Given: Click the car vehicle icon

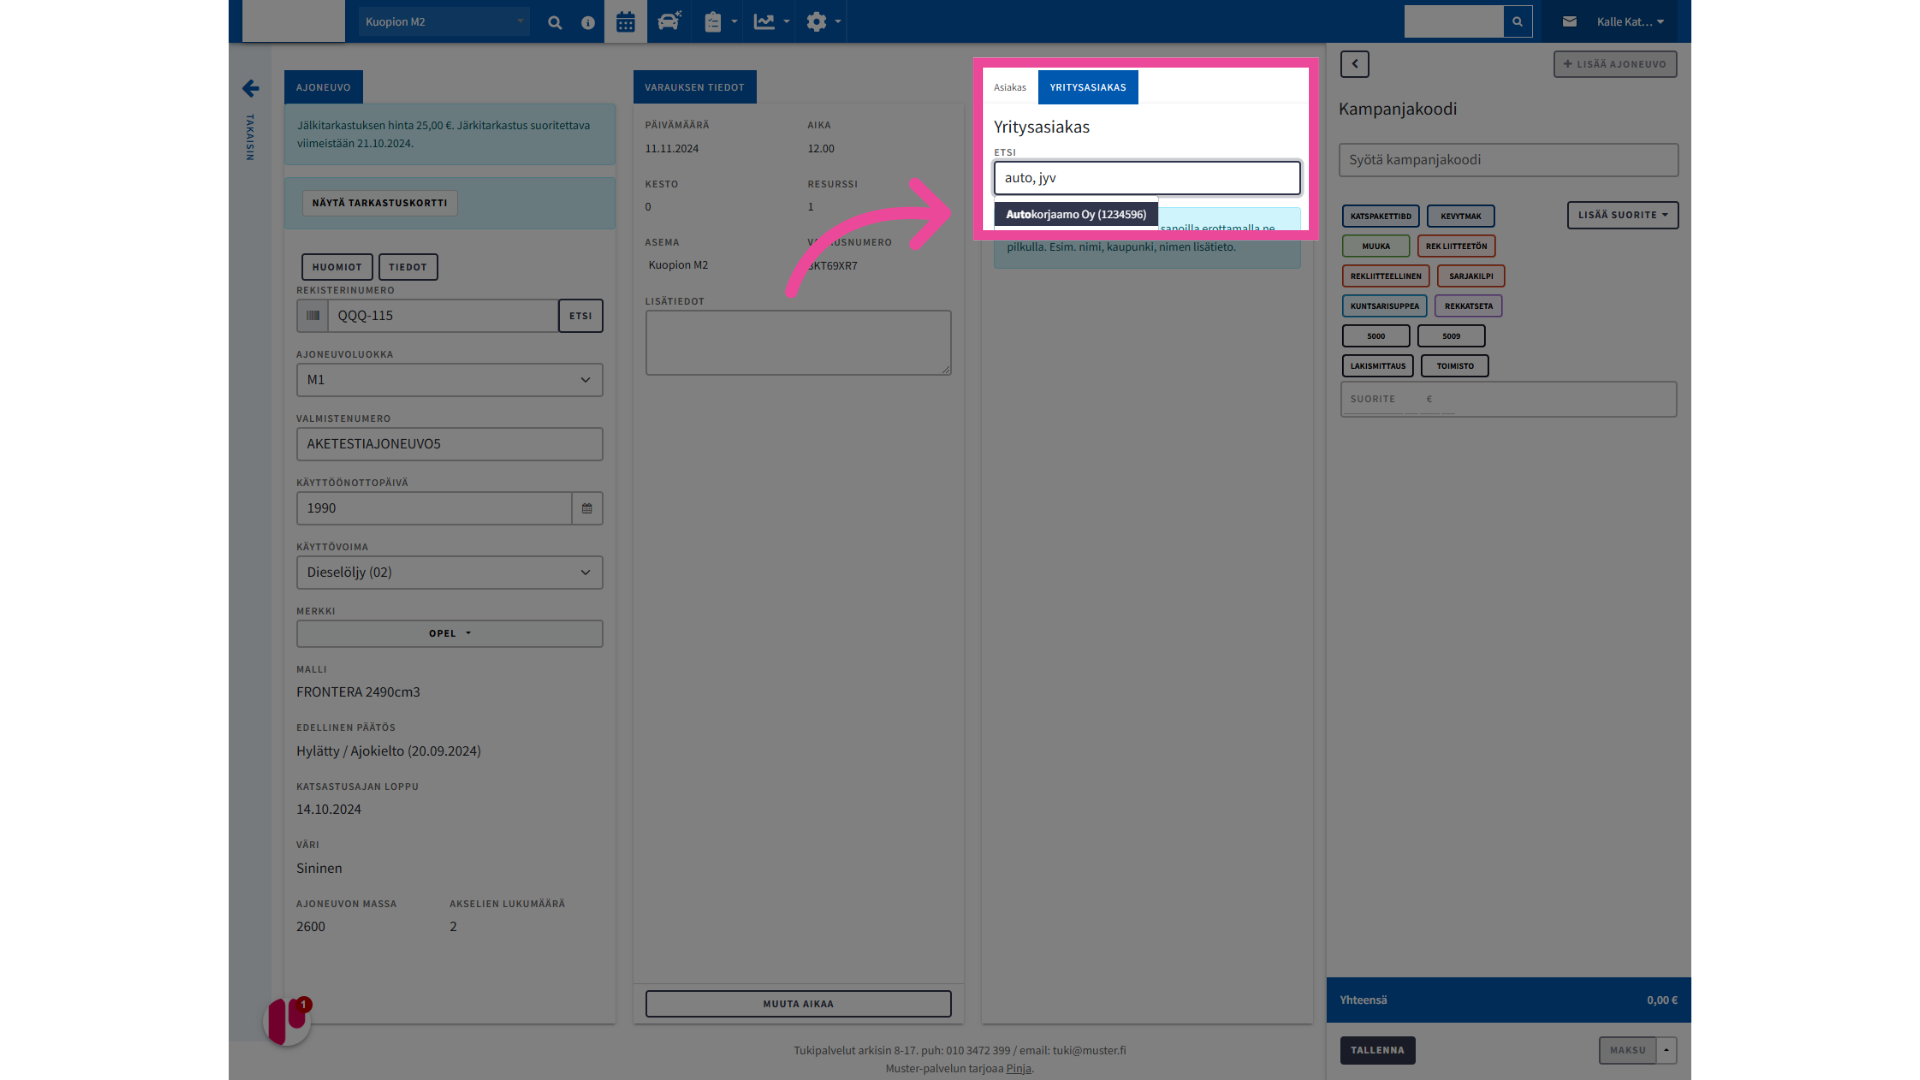Looking at the screenshot, I should 669,21.
